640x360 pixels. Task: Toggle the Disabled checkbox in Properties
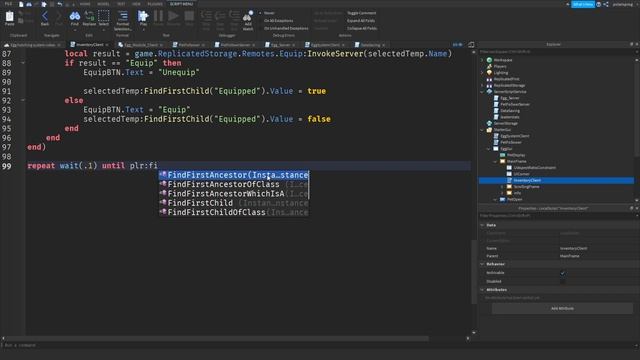[x=563, y=281]
